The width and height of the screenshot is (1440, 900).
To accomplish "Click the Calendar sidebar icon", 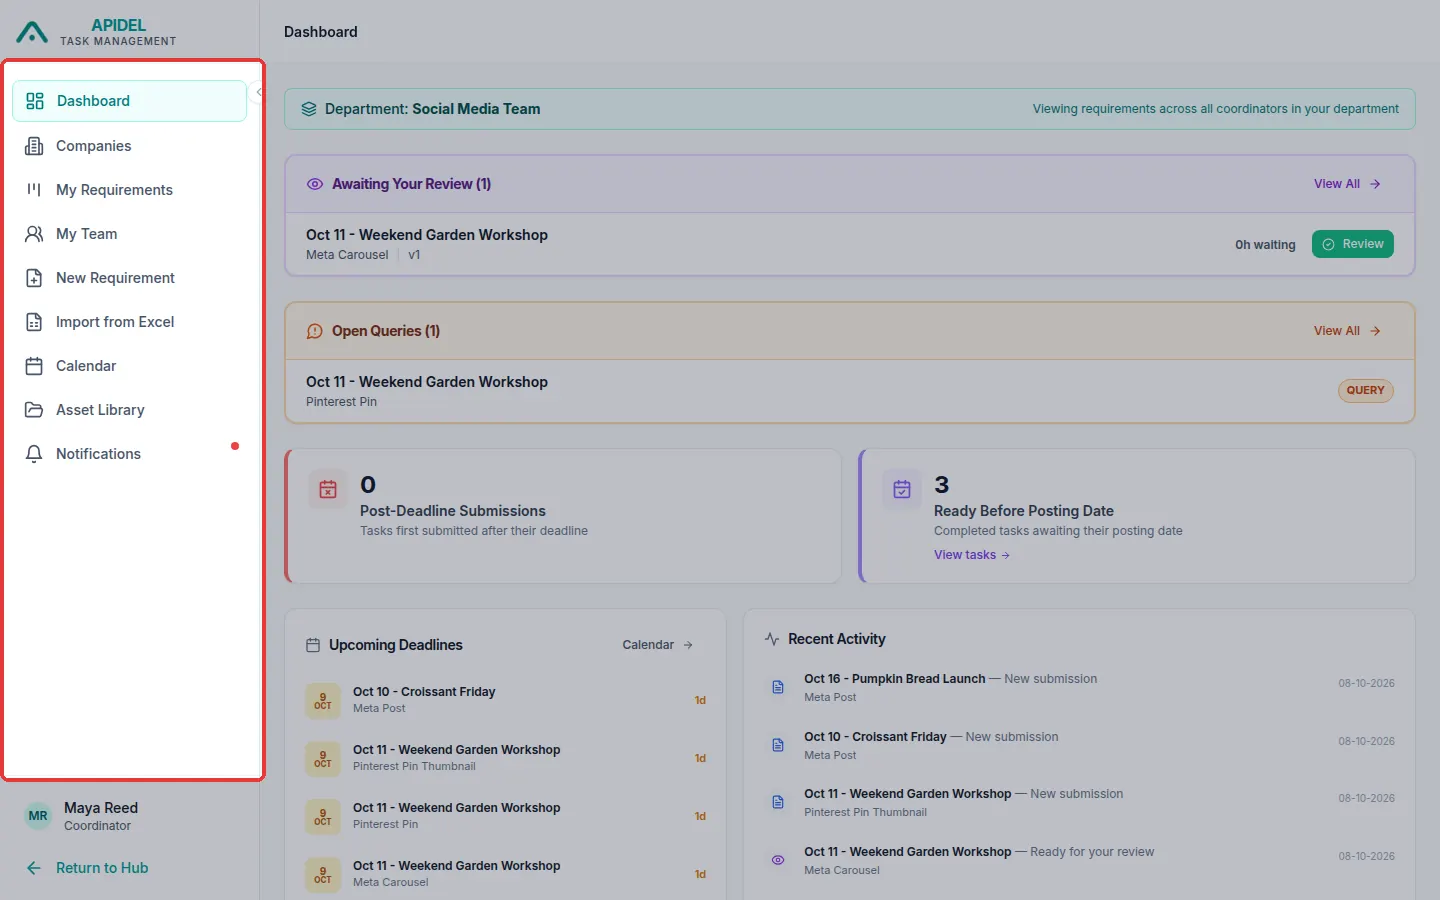I will [34, 366].
